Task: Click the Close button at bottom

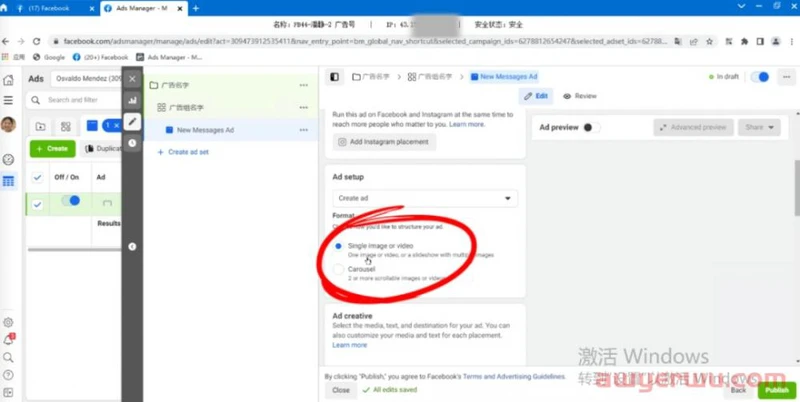Action: click(341, 390)
